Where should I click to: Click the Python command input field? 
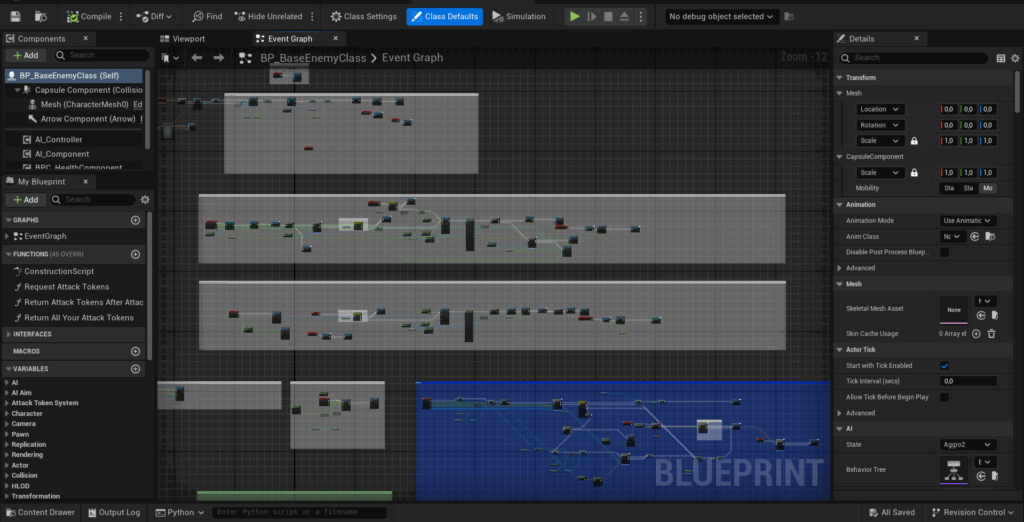click(300, 512)
